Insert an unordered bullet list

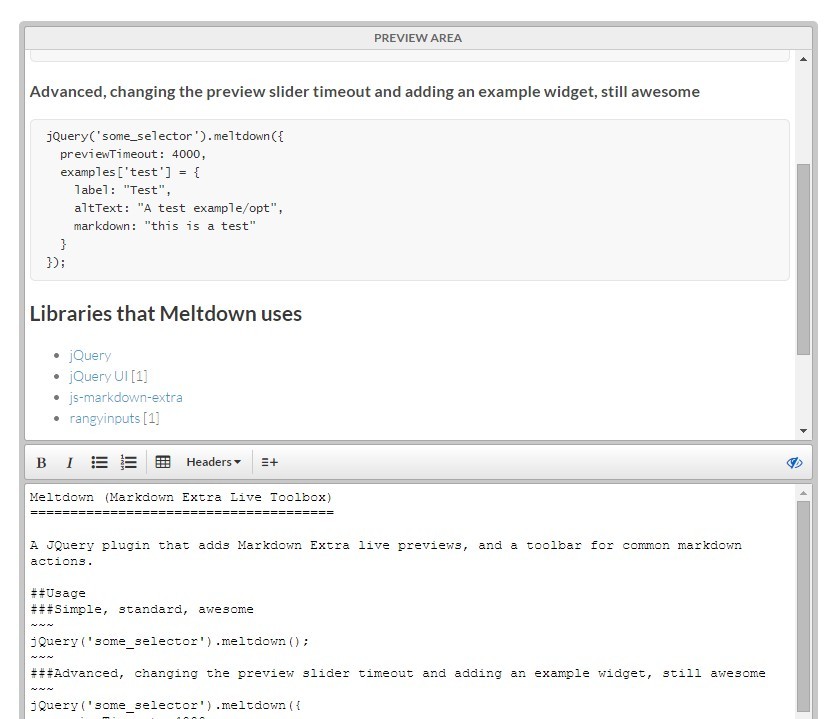[99, 462]
